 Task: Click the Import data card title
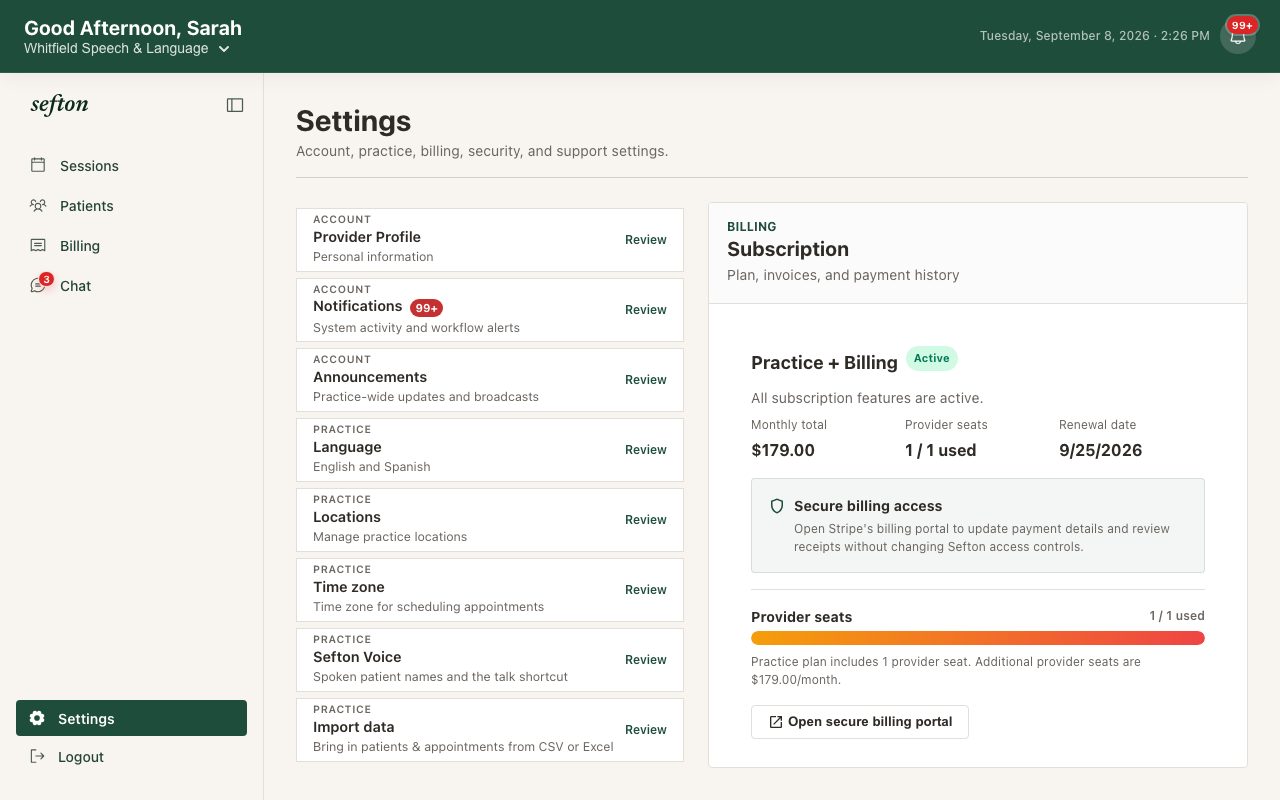point(354,727)
